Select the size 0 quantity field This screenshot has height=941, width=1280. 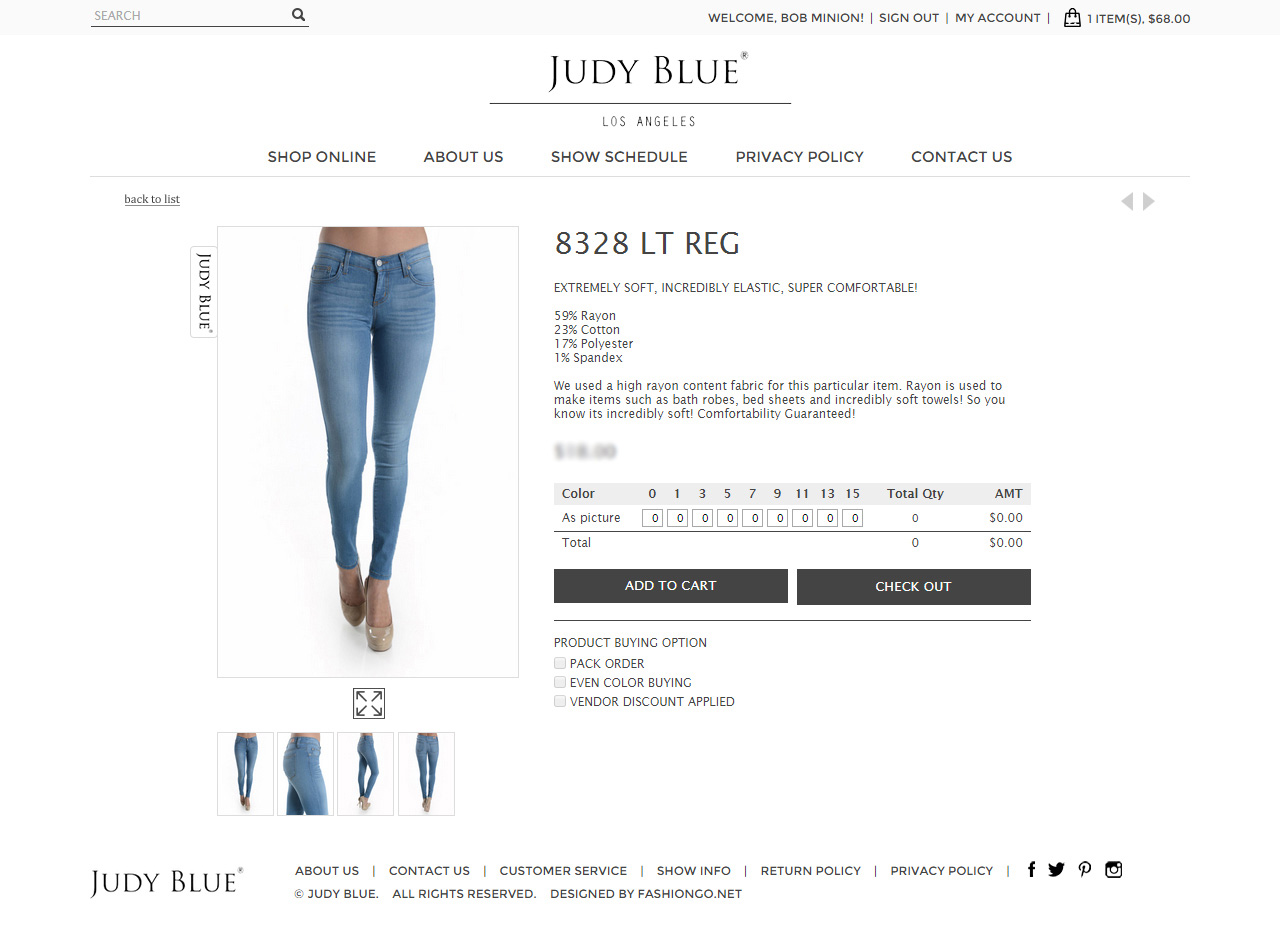[652, 518]
